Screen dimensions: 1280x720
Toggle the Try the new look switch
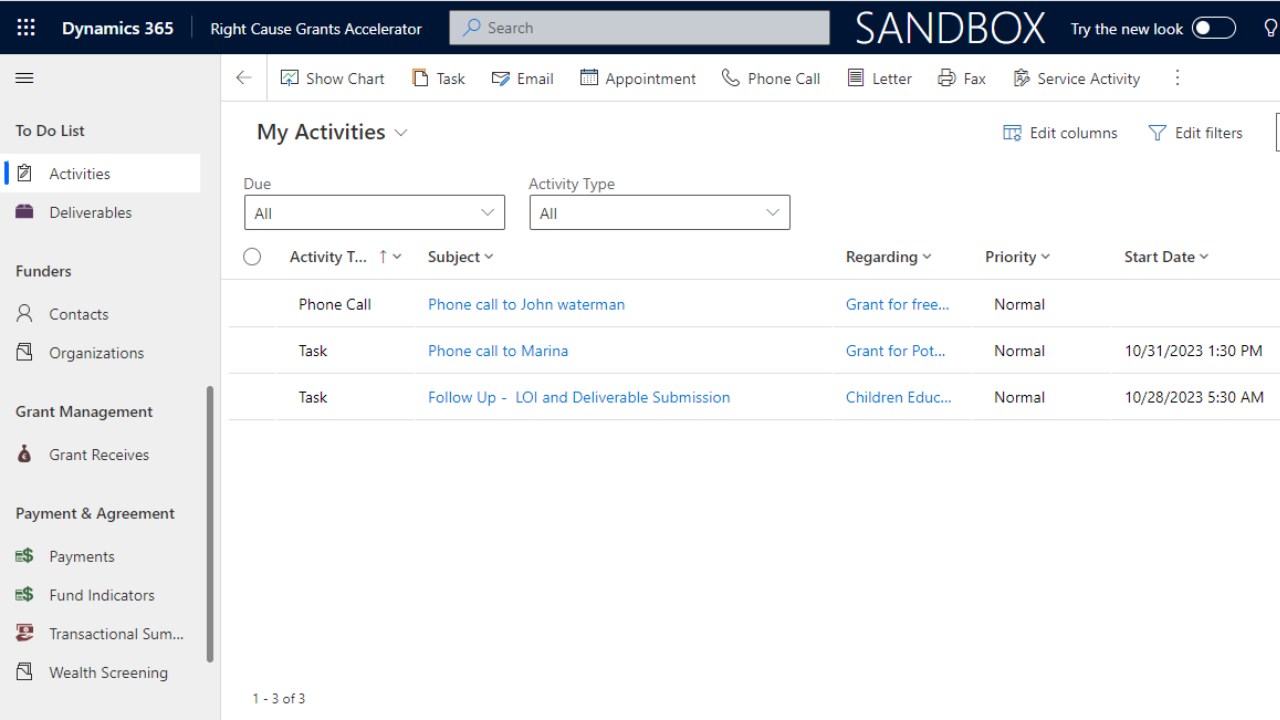tap(1214, 28)
